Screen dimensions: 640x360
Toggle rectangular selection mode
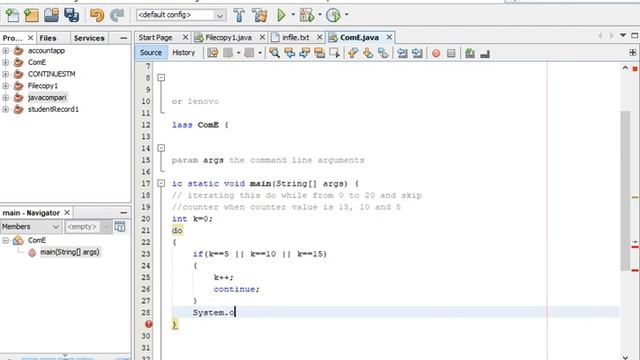click(x=334, y=53)
